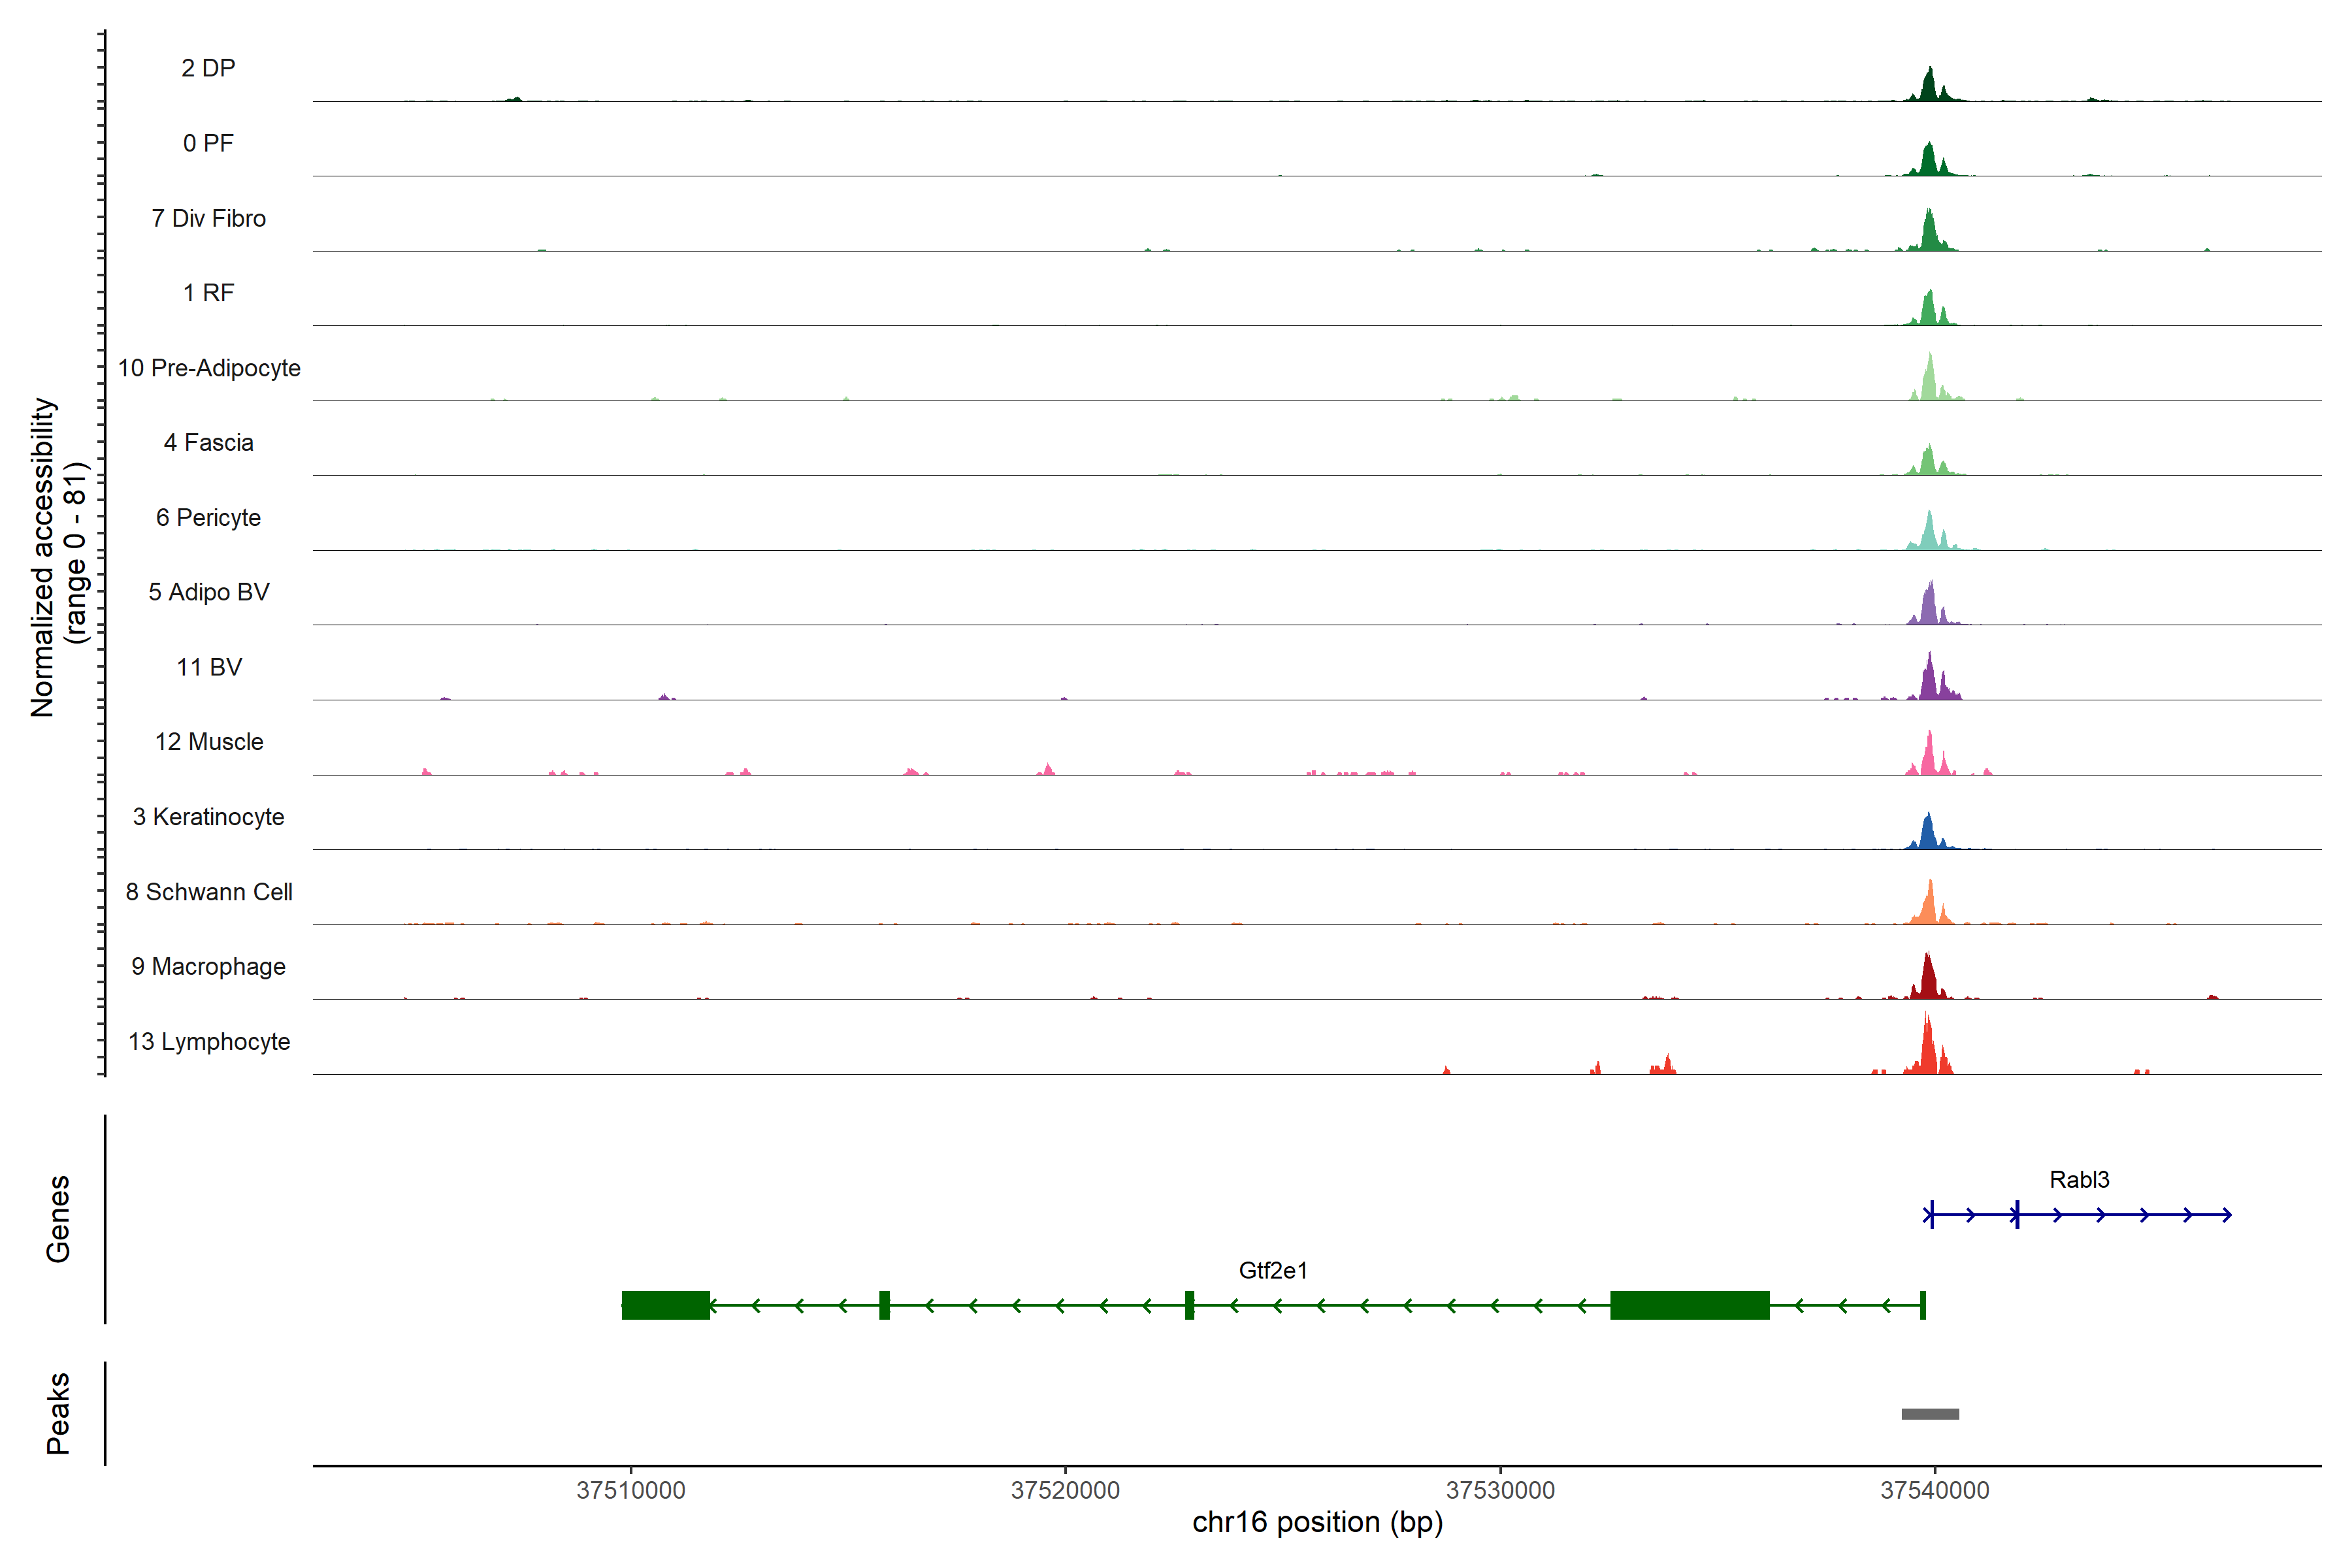Click the 37520000 axis tick label
The image size is (2352, 1568).
tap(1065, 1490)
